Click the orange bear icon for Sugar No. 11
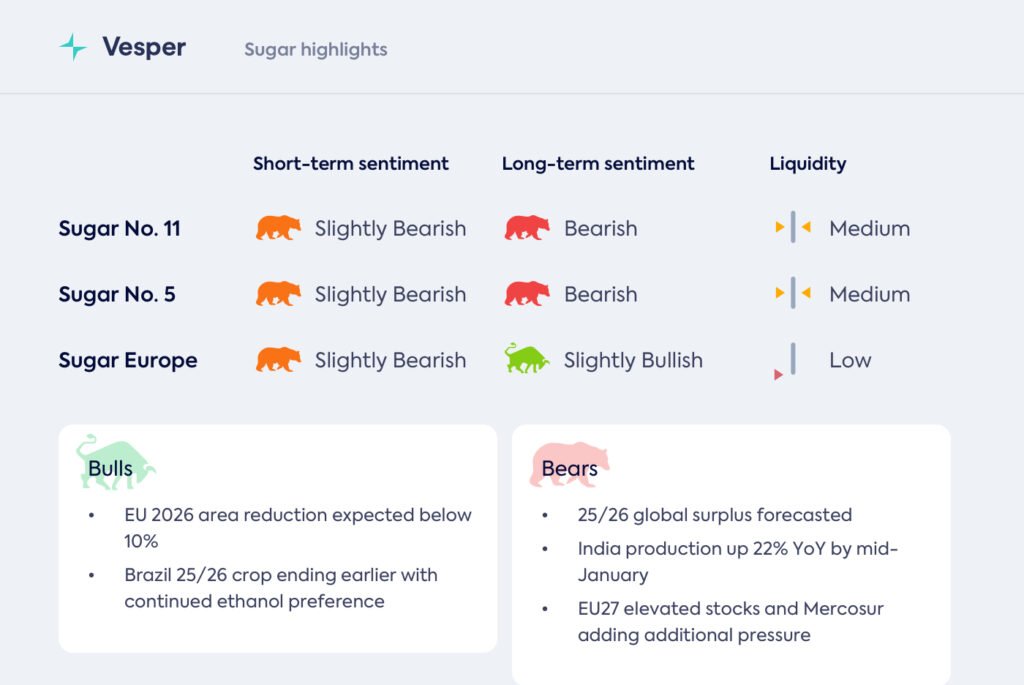Image resolution: width=1024 pixels, height=685 pixels. pyautogui.click(x=278, y=228)
